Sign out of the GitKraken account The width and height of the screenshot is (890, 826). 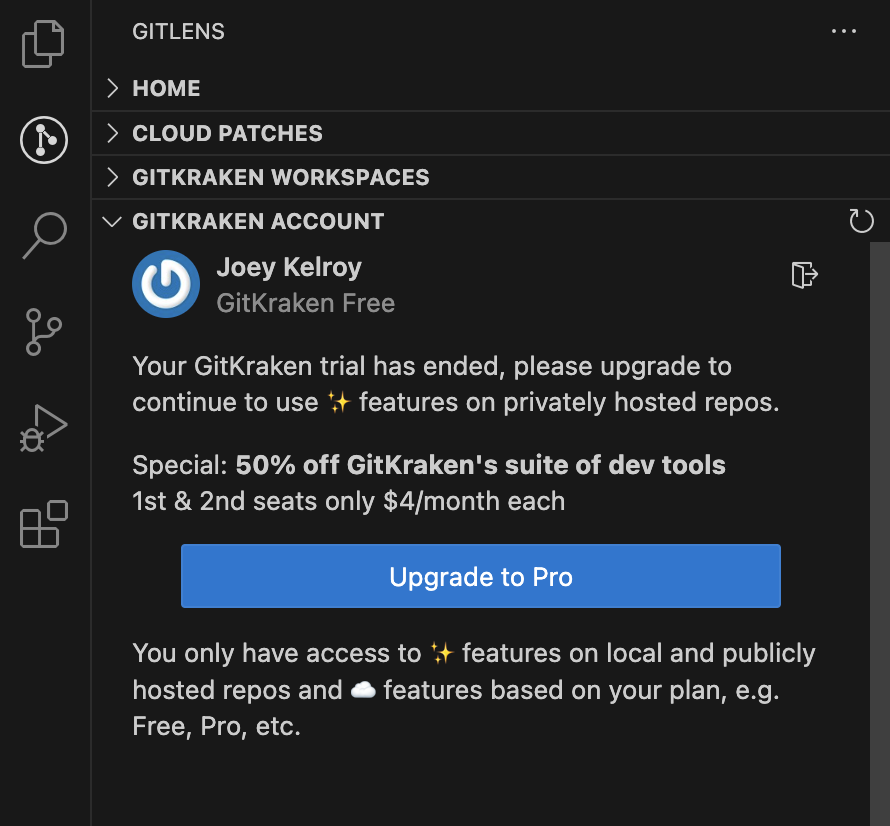(803, 275)
